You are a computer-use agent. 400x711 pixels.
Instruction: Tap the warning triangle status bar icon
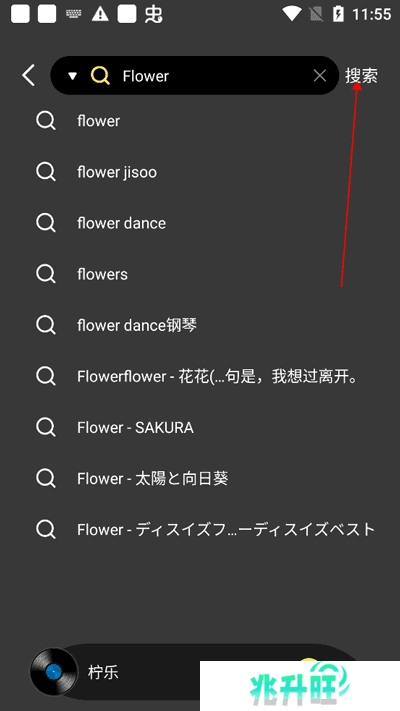[100, 15]
